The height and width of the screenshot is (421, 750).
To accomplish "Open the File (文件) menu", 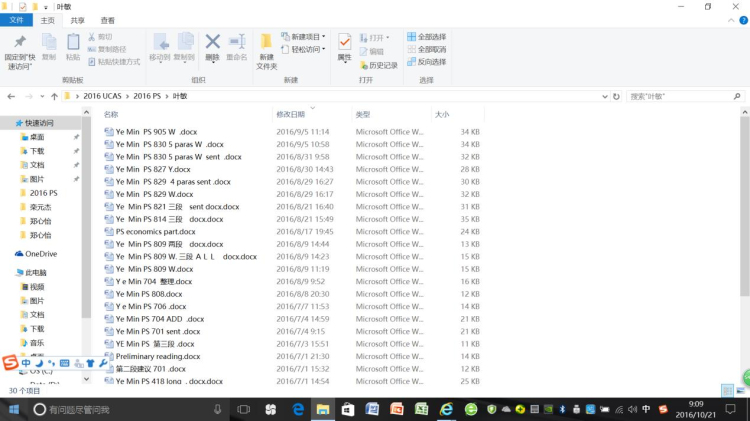I will tap(17, 20).
